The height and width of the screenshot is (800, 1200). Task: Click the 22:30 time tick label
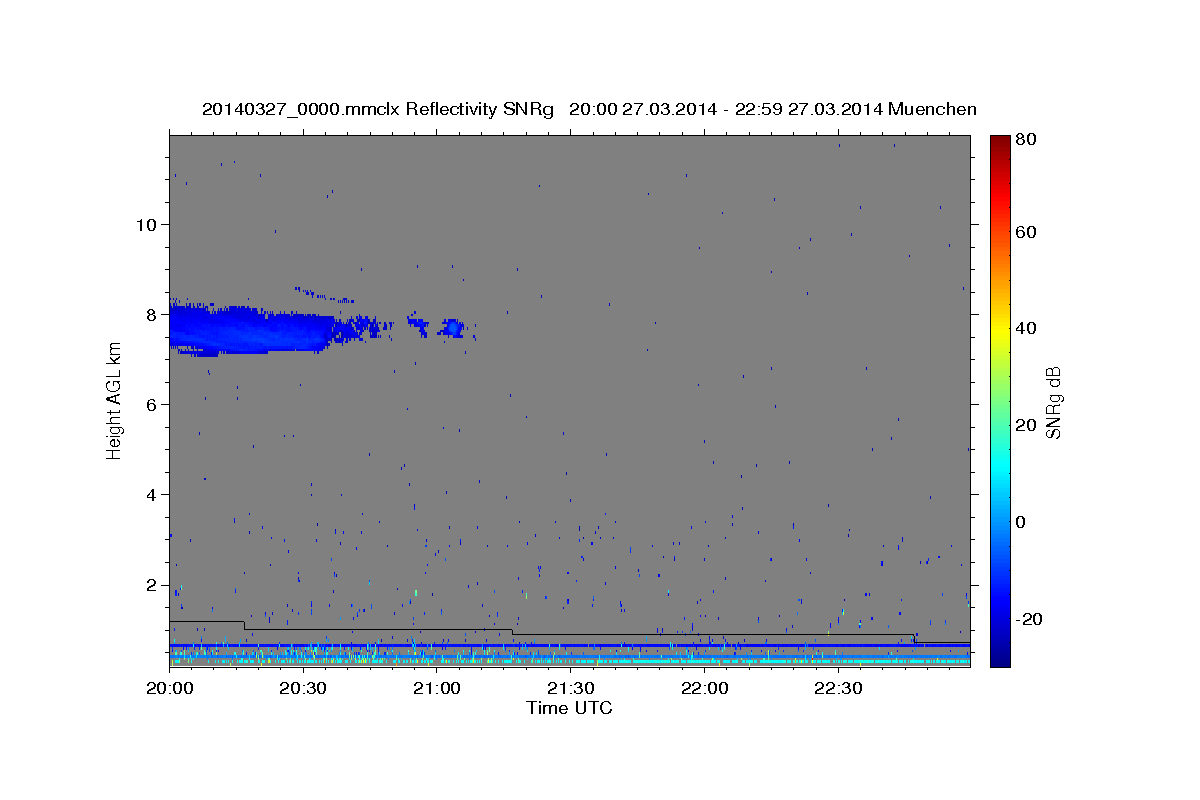coord(838,689)
